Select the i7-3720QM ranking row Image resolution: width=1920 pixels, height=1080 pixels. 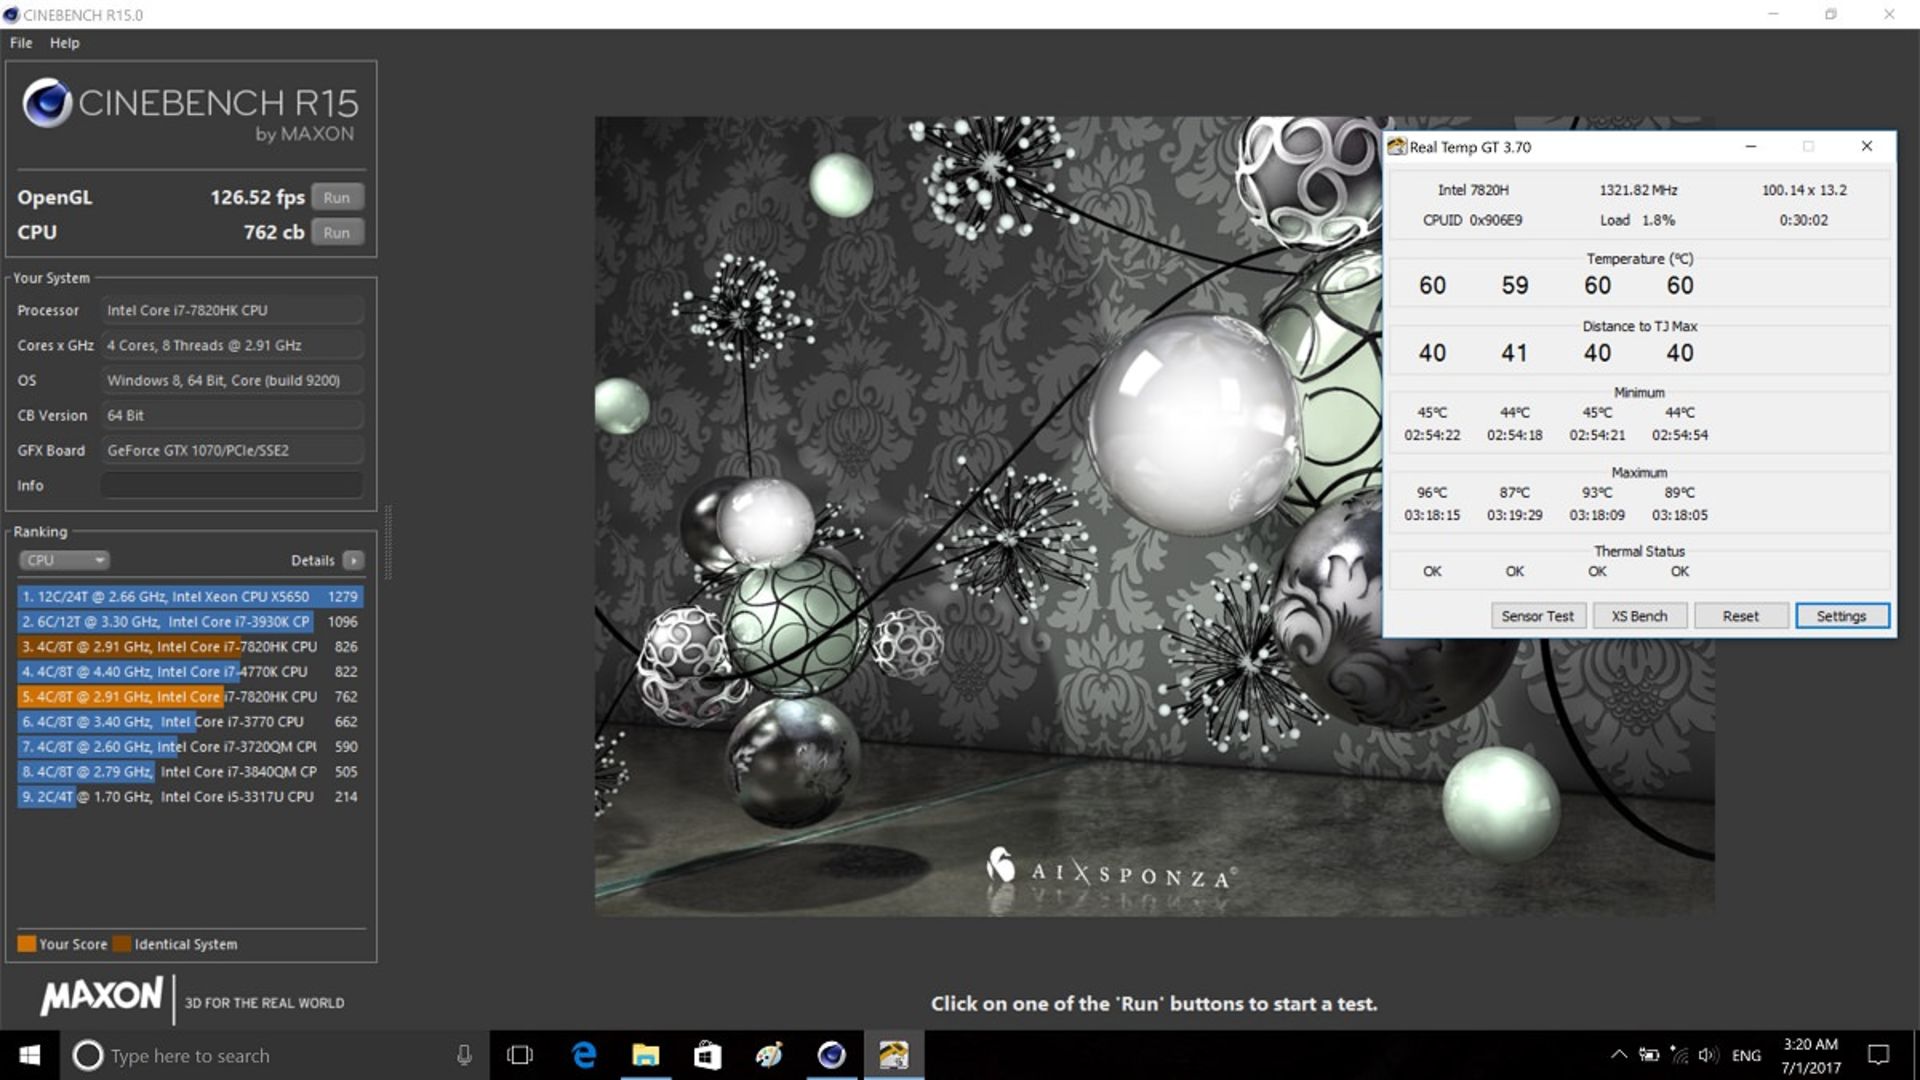190,746
